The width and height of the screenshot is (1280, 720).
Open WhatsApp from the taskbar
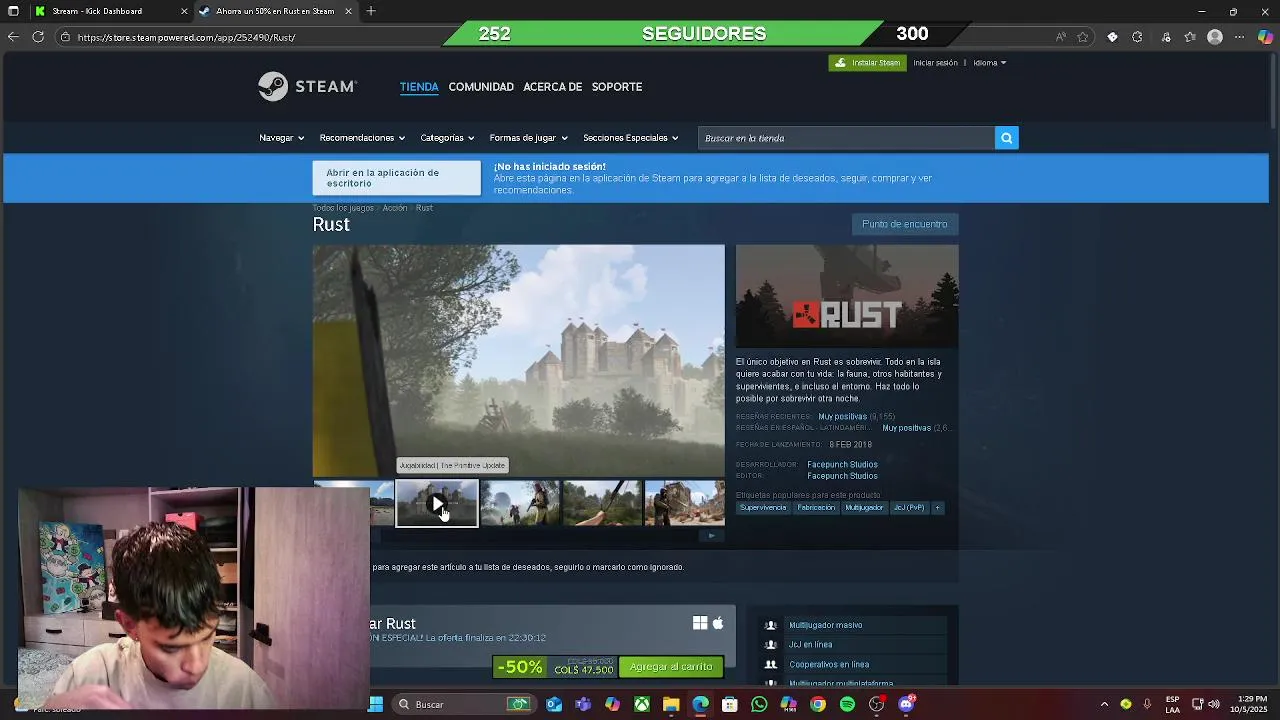click(759, 704)
